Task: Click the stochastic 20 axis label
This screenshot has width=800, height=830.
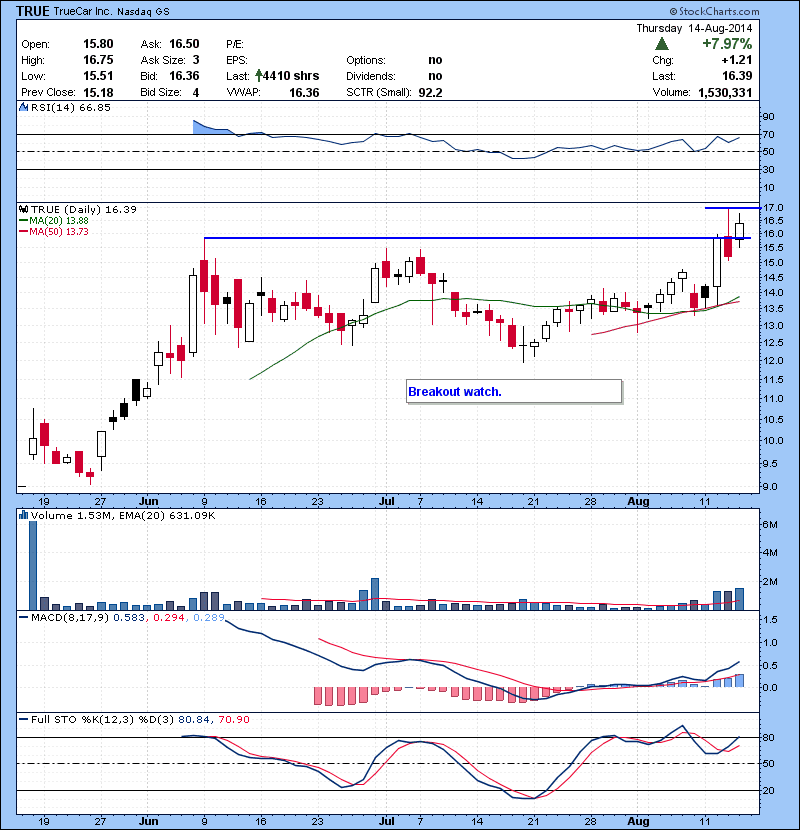Action: [768, 790]
